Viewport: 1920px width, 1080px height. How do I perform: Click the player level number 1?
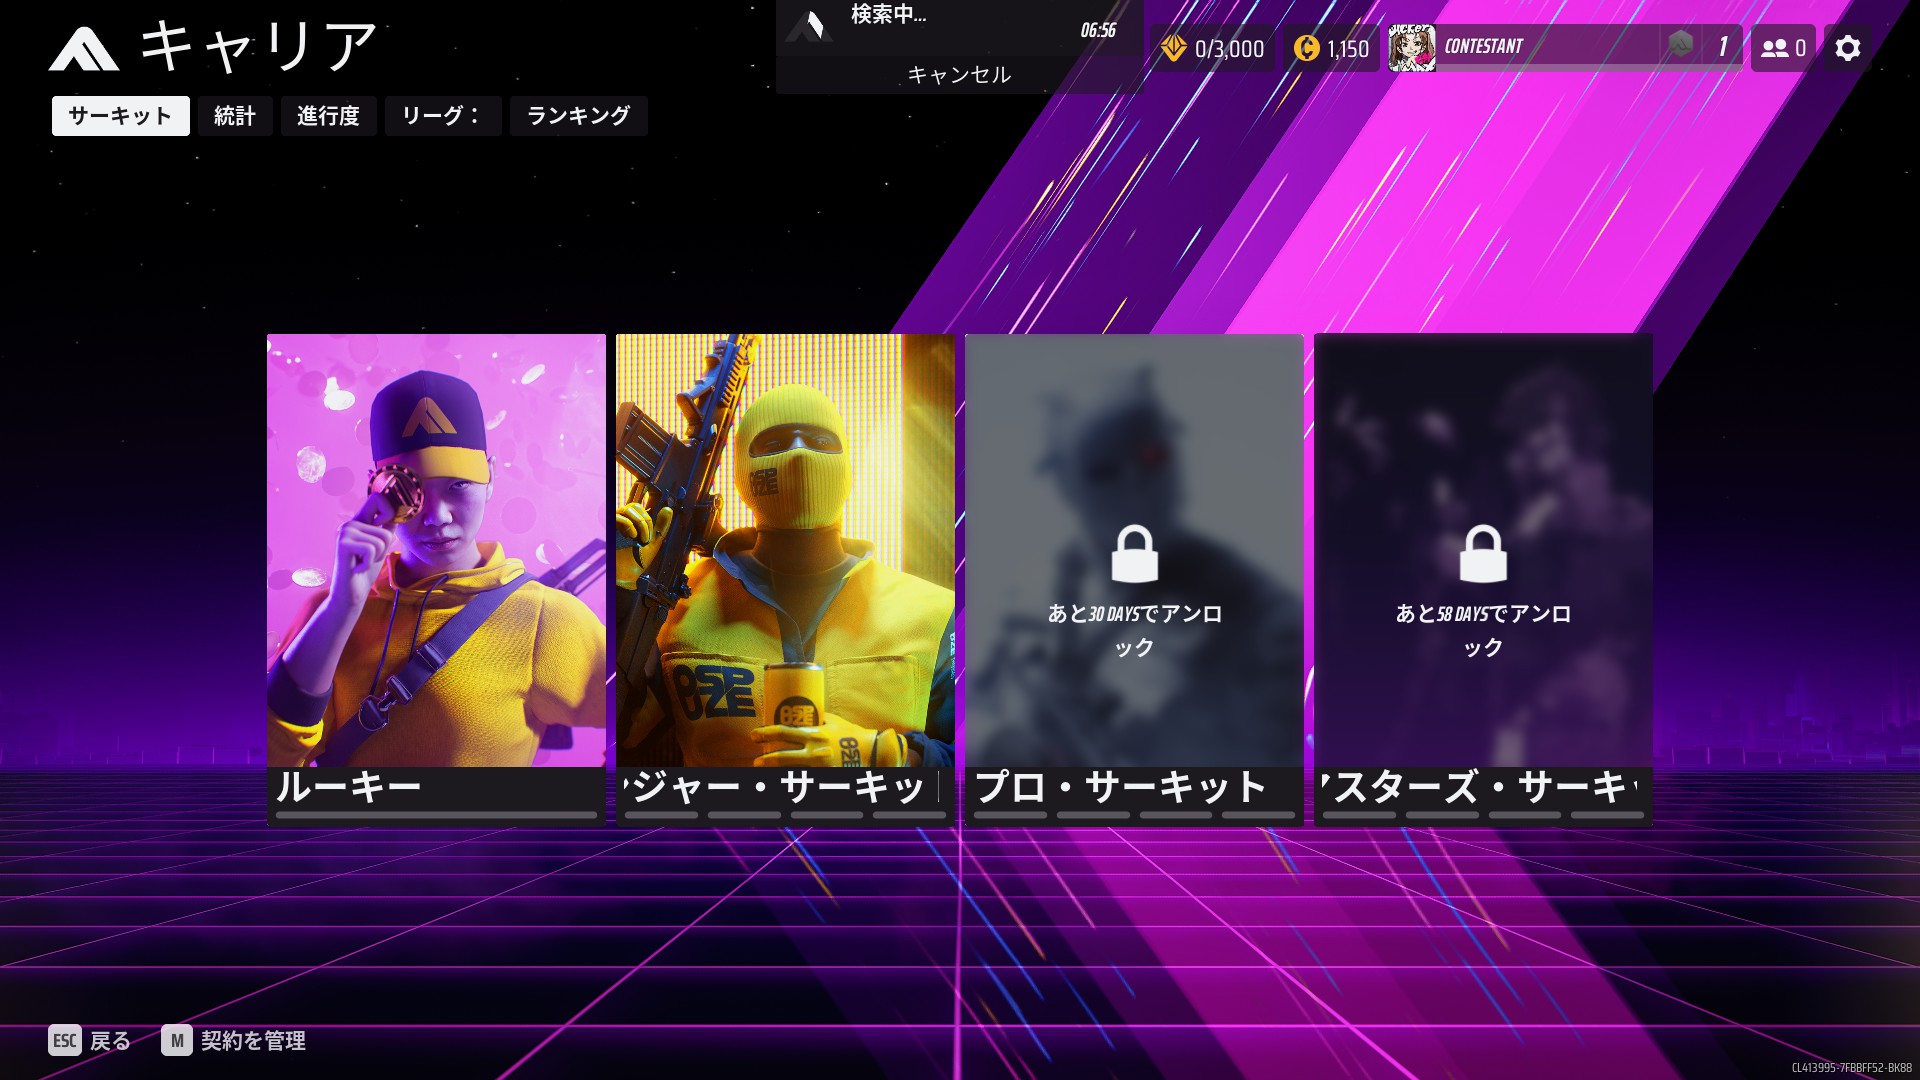point(1722,47)
